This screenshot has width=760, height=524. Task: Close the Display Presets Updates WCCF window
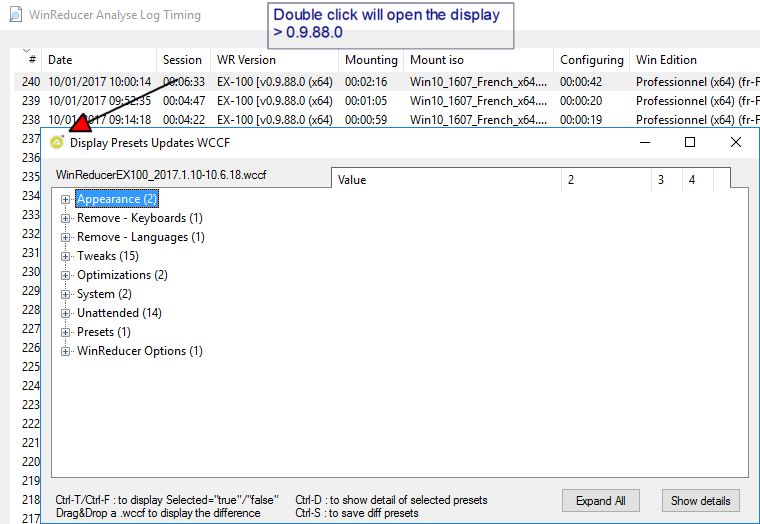click(x=736, y=143)
